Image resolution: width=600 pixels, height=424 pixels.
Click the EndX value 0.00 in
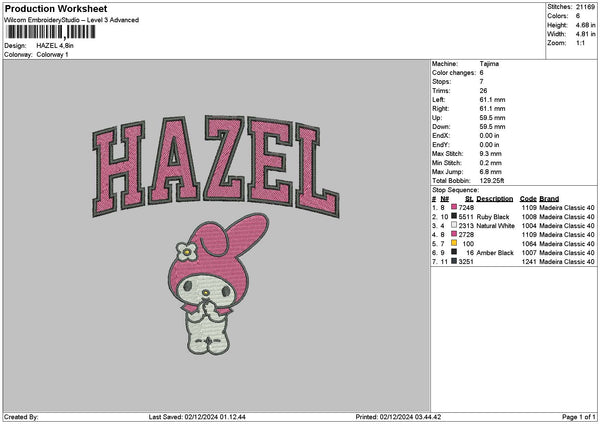(x=489, y=136)
